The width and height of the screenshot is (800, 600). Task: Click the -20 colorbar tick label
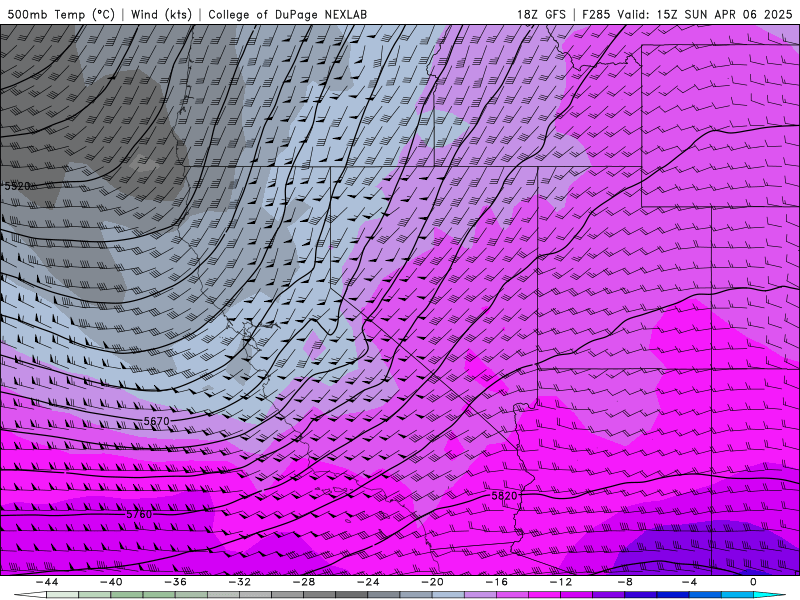432,582
